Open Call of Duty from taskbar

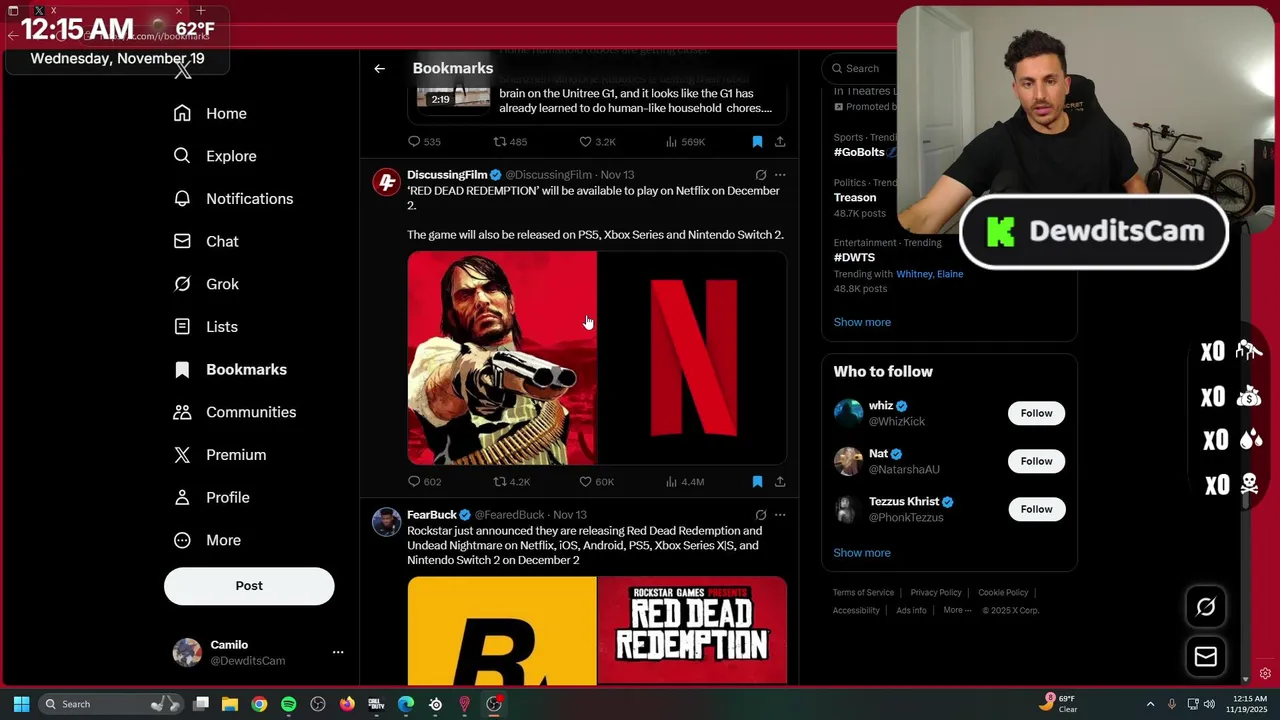click(x=376, y=704)
